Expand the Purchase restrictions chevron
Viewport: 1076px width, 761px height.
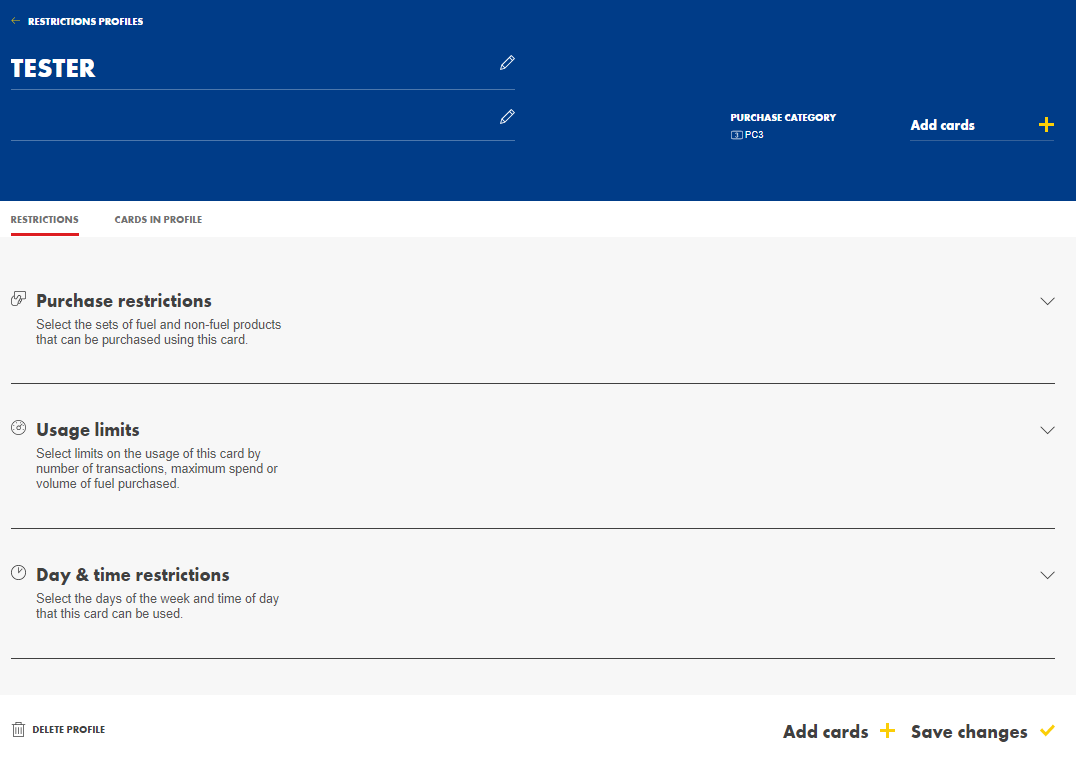pos(1047,301)
